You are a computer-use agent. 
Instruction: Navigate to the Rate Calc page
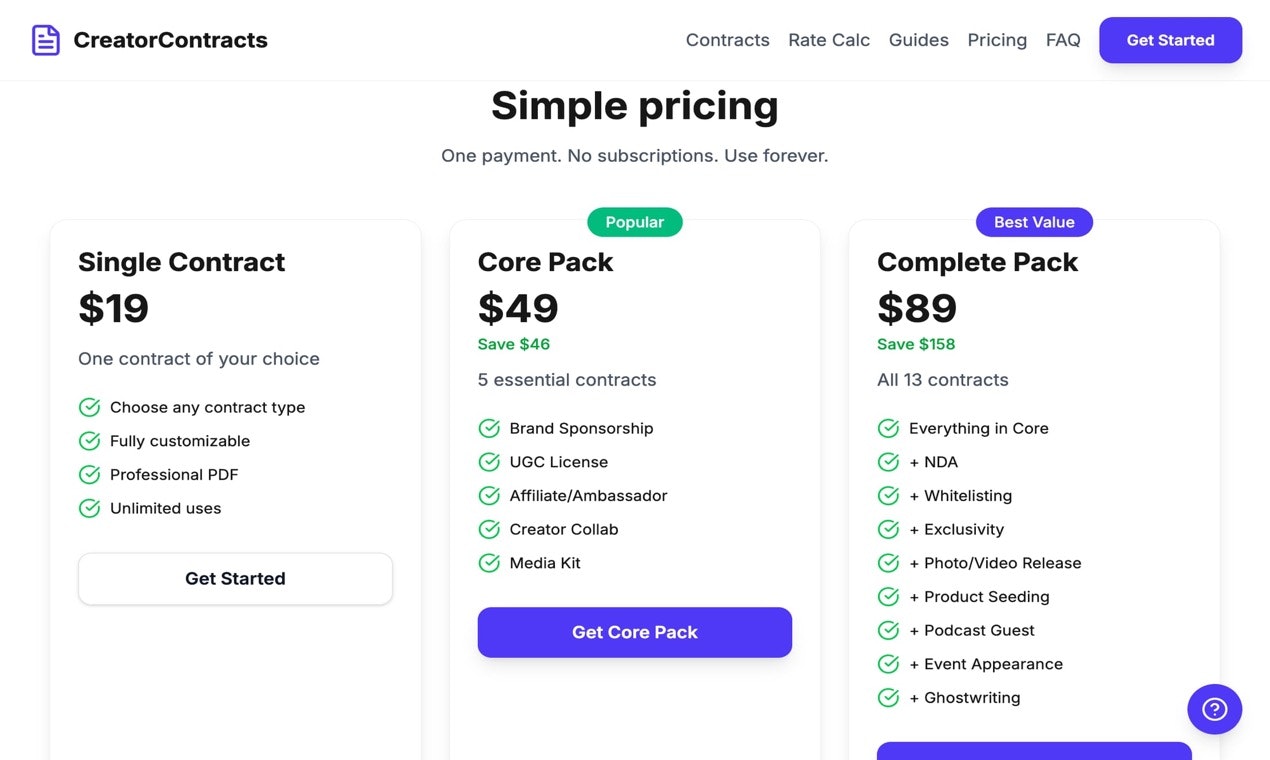(829, 40)
